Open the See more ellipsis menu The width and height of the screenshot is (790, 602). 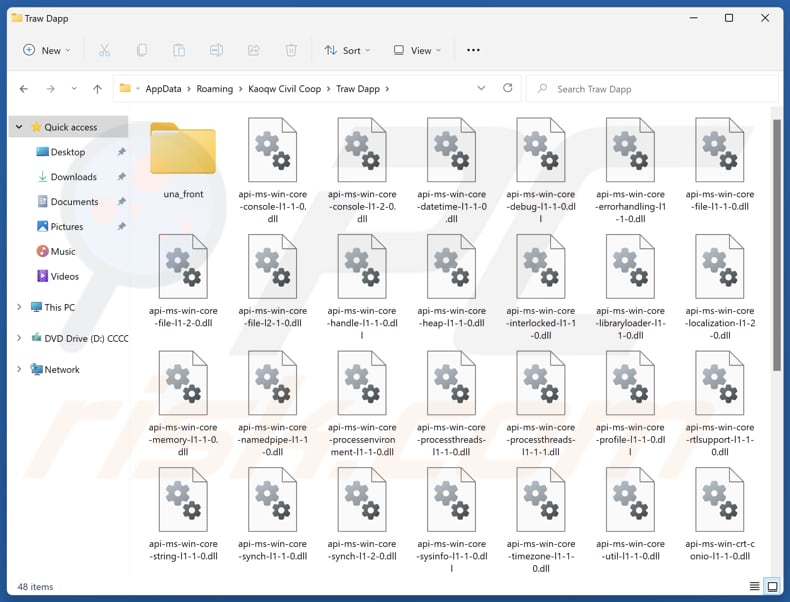(473, 50)
